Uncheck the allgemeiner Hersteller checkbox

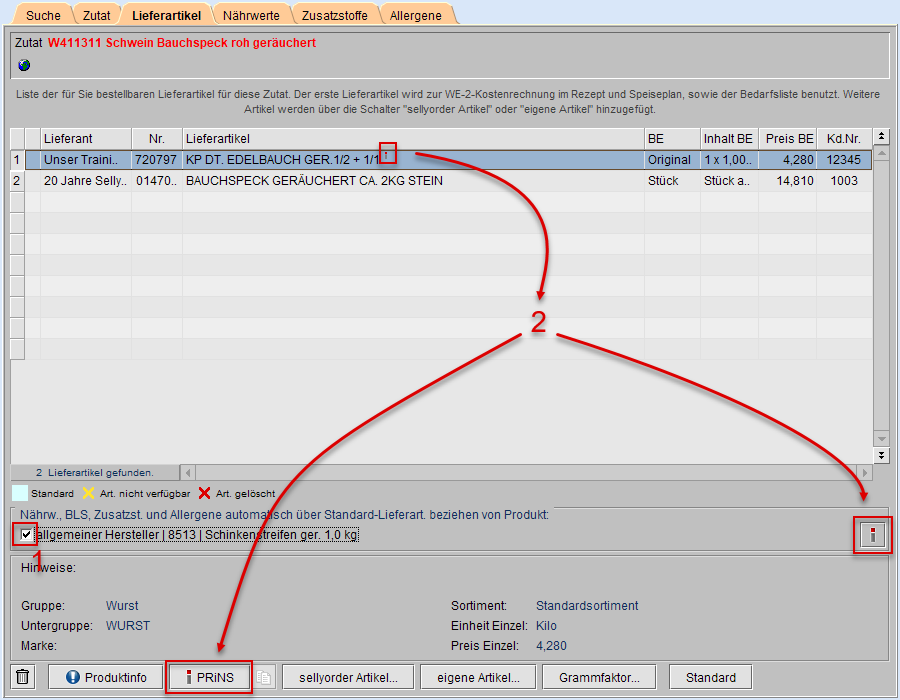[x=26, y=535]
